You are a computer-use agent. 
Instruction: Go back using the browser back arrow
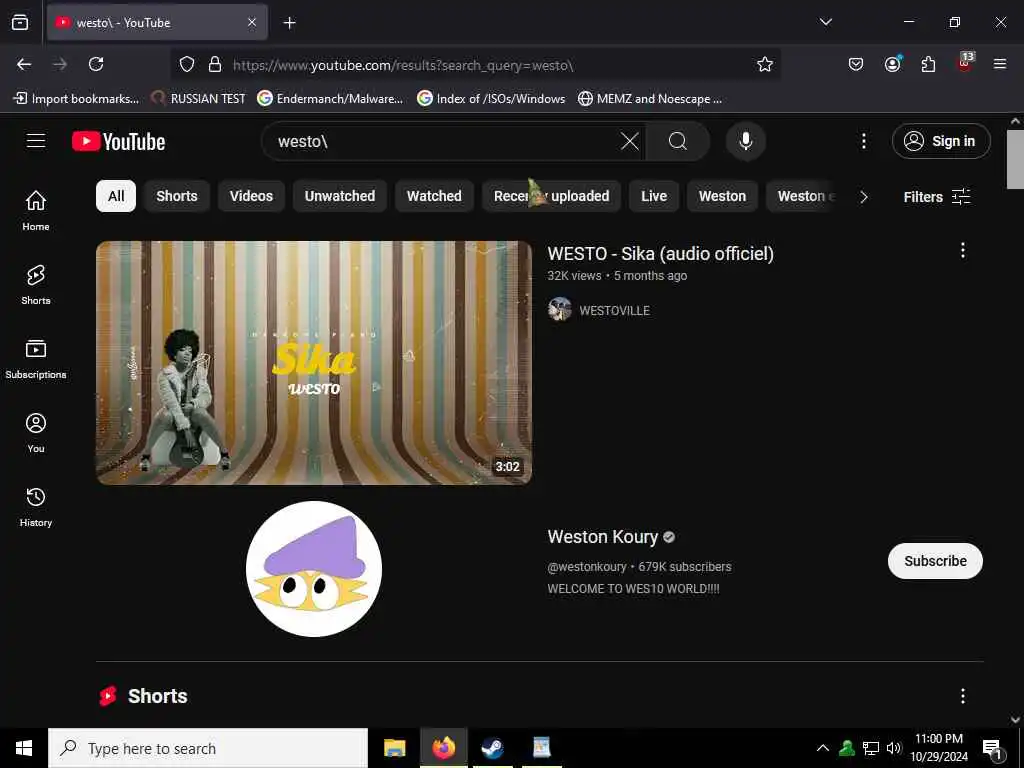pos(24,64)
